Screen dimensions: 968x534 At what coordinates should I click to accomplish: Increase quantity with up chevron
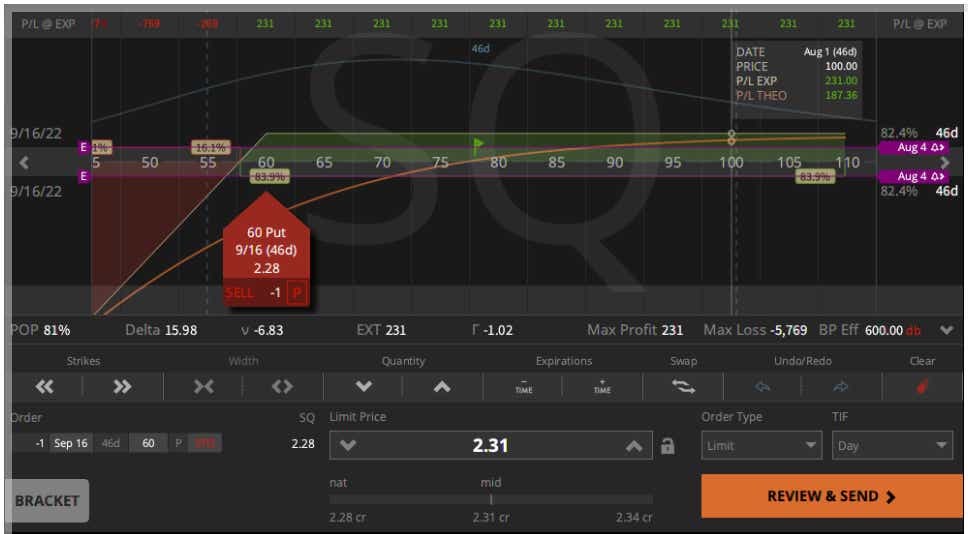coord(442,386)
